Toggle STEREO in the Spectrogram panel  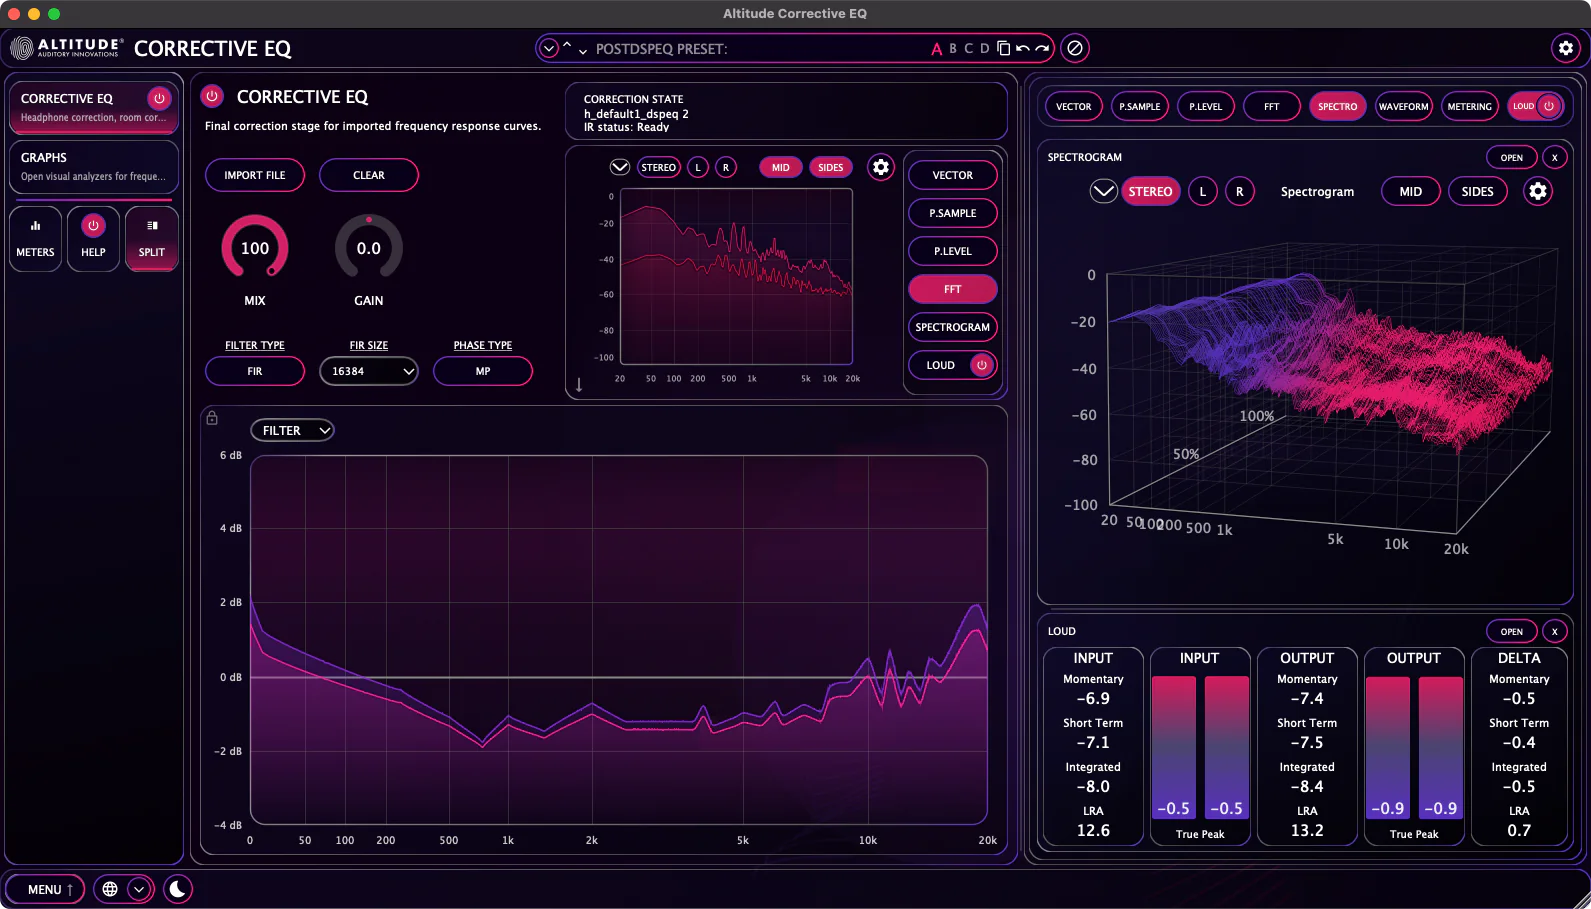(x=1151, y=191)
